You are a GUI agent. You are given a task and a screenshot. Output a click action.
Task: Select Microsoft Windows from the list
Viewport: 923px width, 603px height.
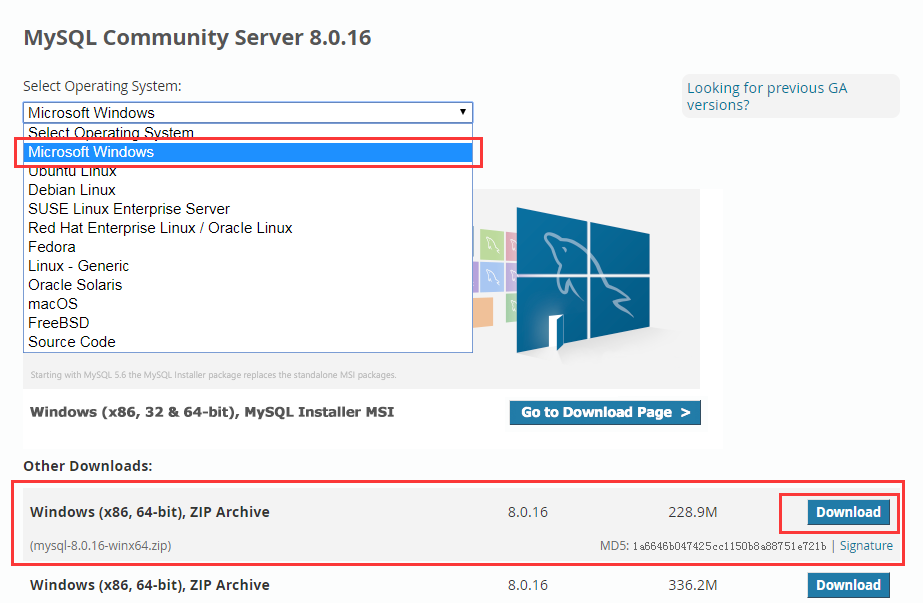pos(91,152)
